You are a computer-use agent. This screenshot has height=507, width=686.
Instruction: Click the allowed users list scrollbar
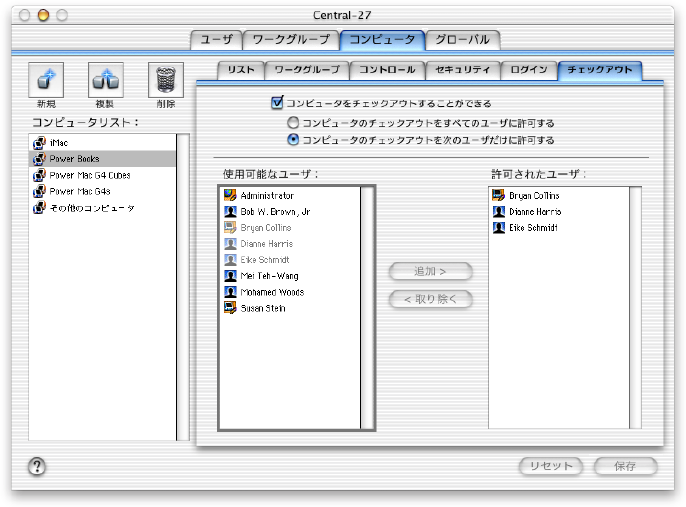click(635, 308)
